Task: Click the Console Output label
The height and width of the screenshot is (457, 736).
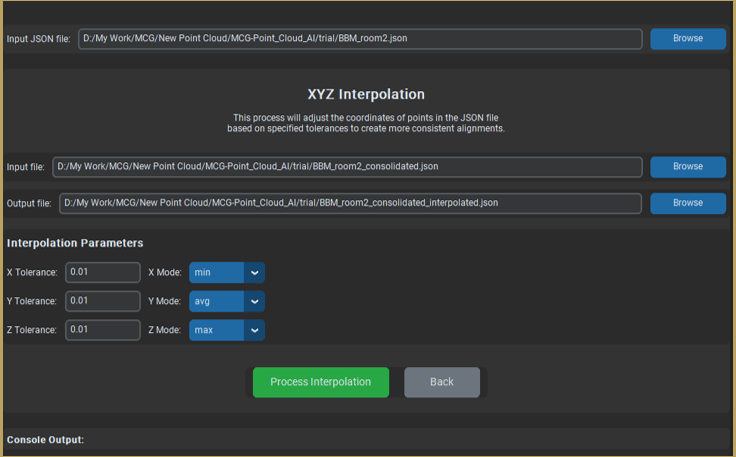Action: click(45, 440)
